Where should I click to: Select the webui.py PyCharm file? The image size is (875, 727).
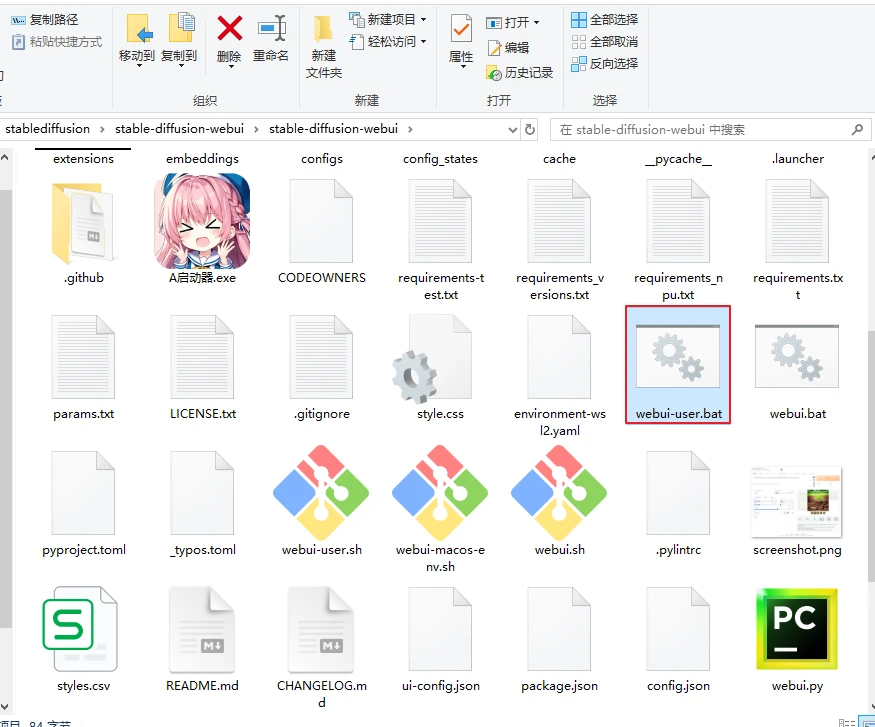tap(797, 639)
